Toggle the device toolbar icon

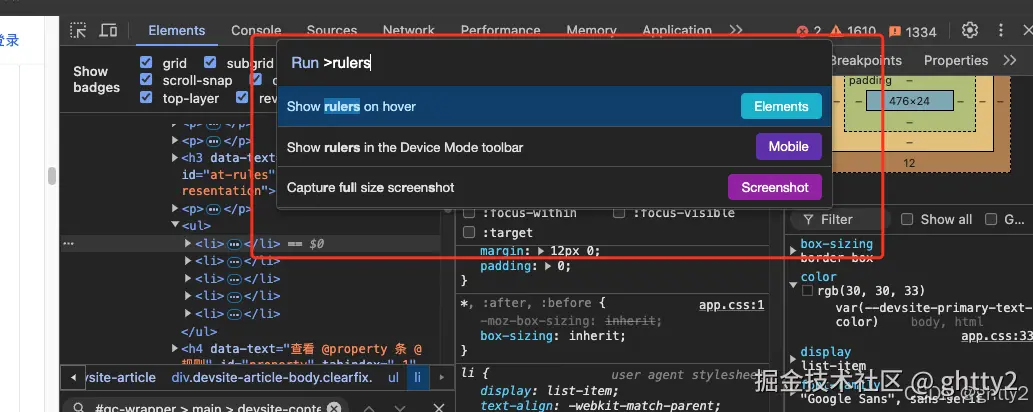(108, 30)
